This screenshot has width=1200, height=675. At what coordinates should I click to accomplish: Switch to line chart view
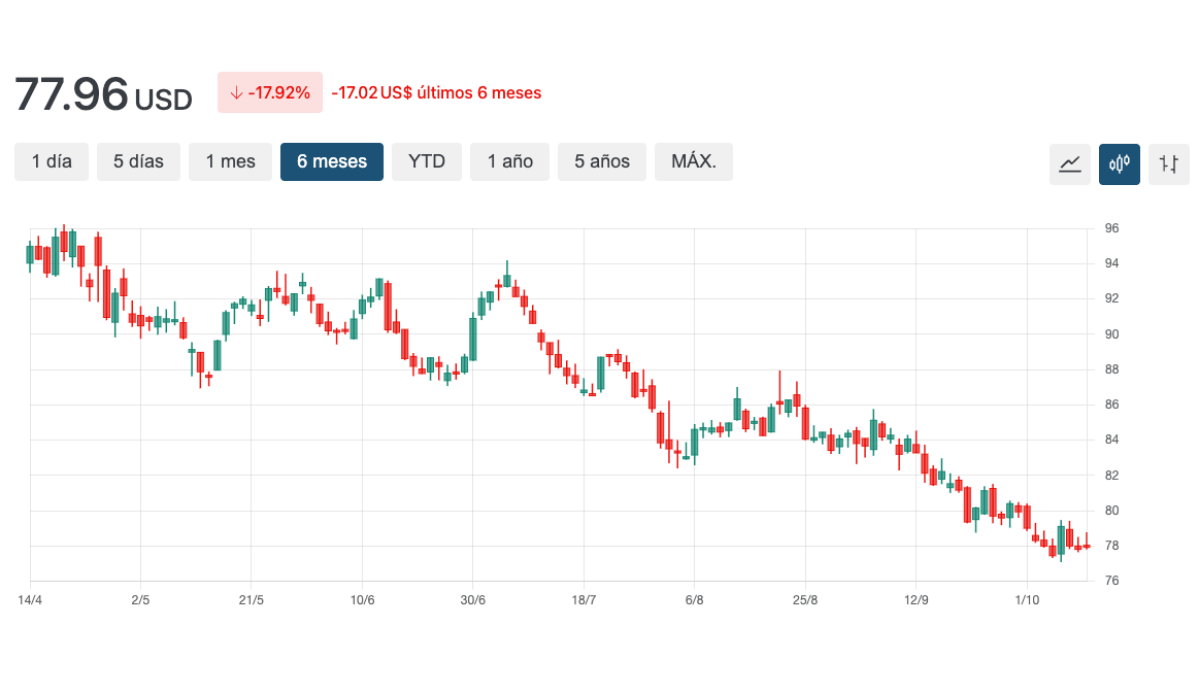tap(1069, 164)
